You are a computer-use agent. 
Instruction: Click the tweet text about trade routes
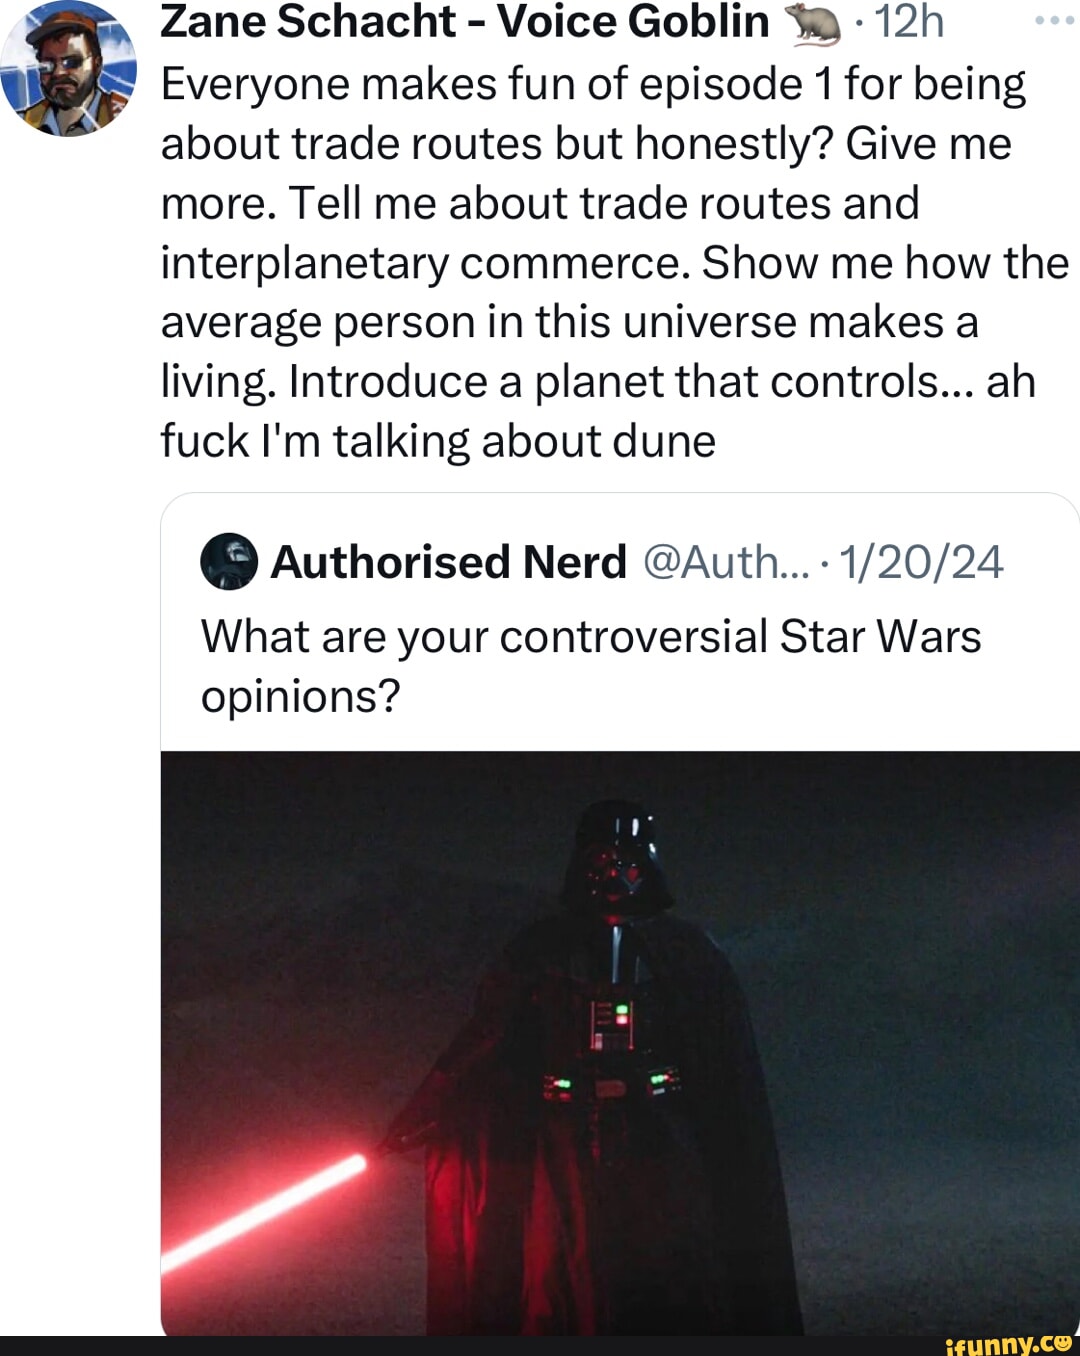point(615,263)
